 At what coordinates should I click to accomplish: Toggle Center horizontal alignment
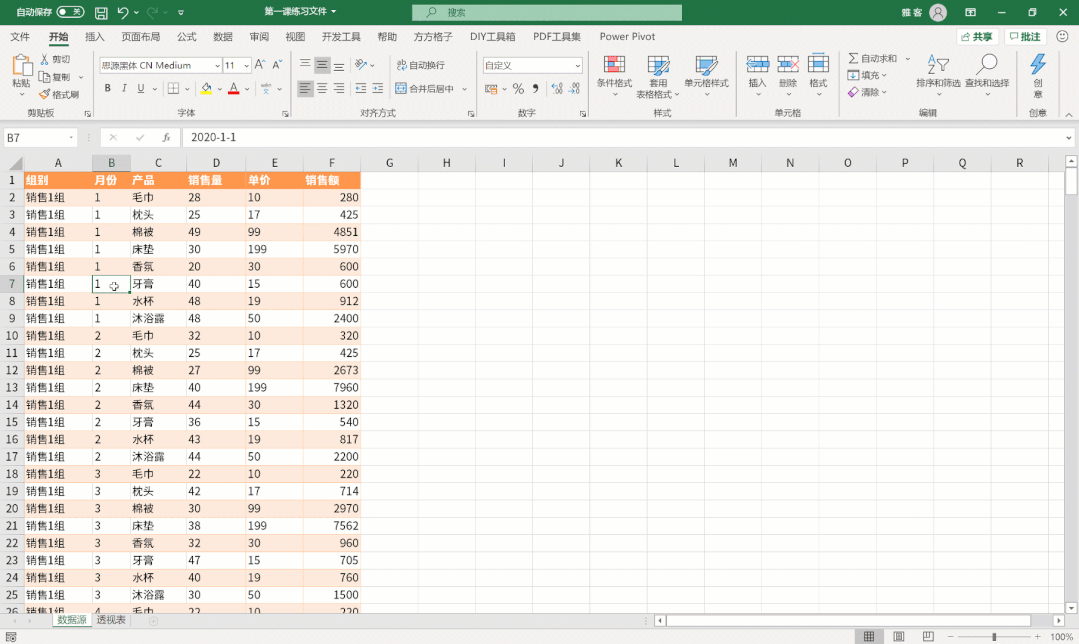[322, 88]
